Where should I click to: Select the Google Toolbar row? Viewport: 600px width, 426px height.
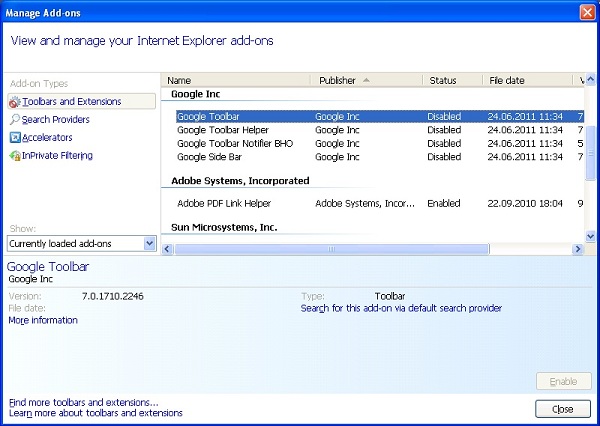(380, 116)
